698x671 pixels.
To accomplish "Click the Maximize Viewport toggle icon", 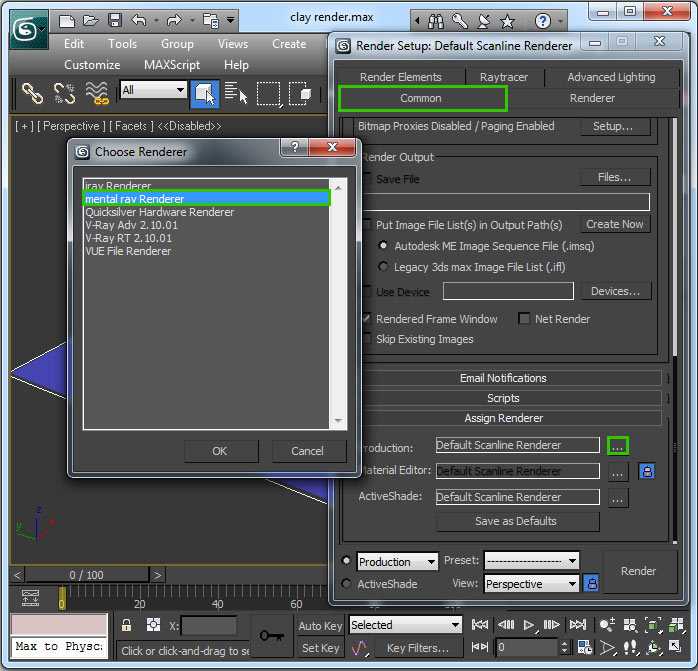I will (675, 647).
